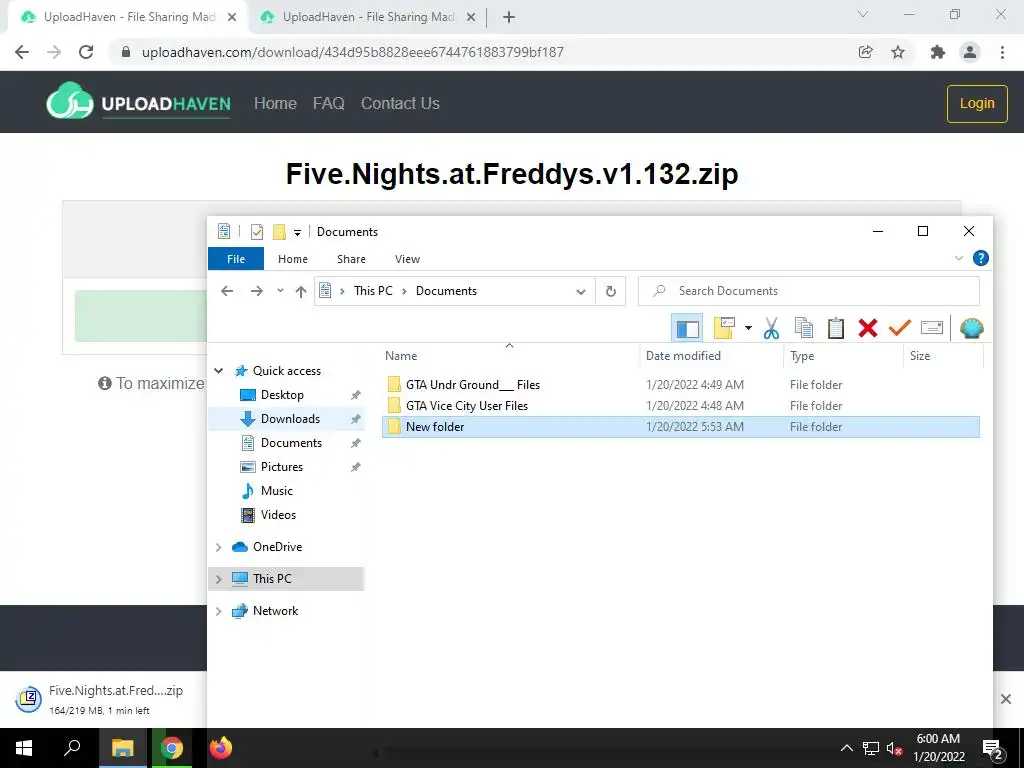Open the Share ribbon tab
The width and height of the screenshot is (1024, 768).
click(351, 259)
